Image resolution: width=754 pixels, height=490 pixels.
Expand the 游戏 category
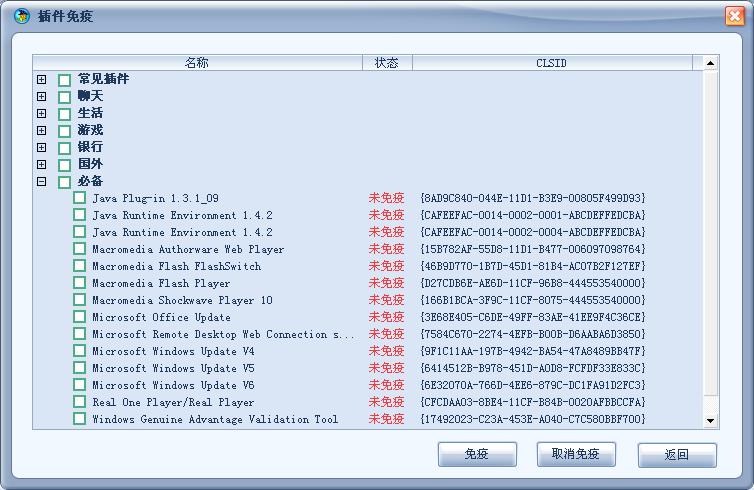pyautogui.click(x=42, y=130)
